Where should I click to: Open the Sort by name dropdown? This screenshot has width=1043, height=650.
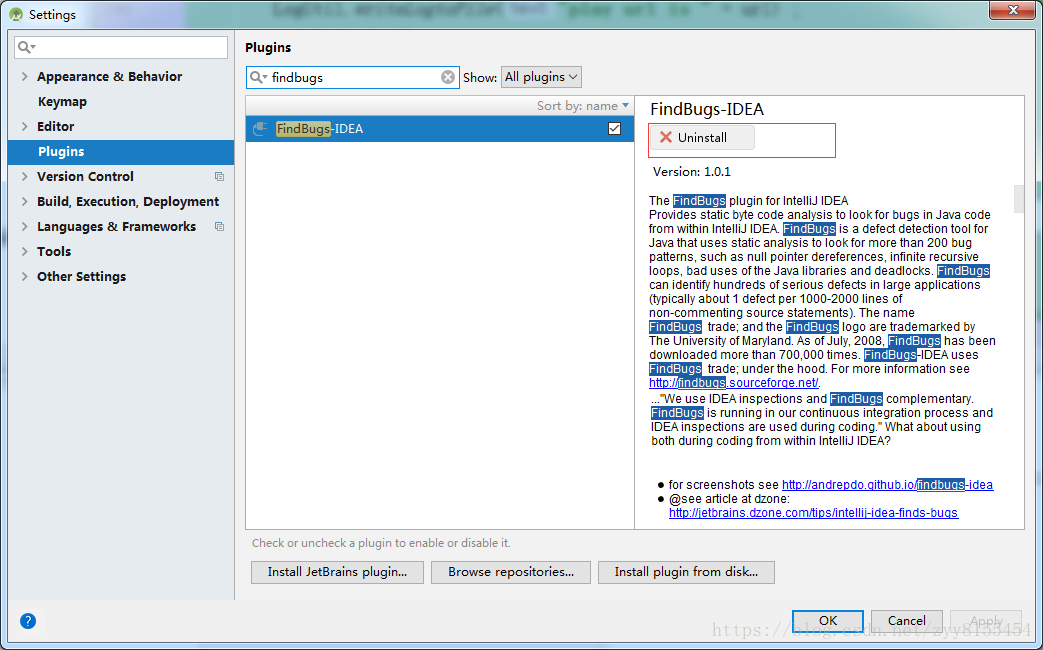(x=583, y=106)
